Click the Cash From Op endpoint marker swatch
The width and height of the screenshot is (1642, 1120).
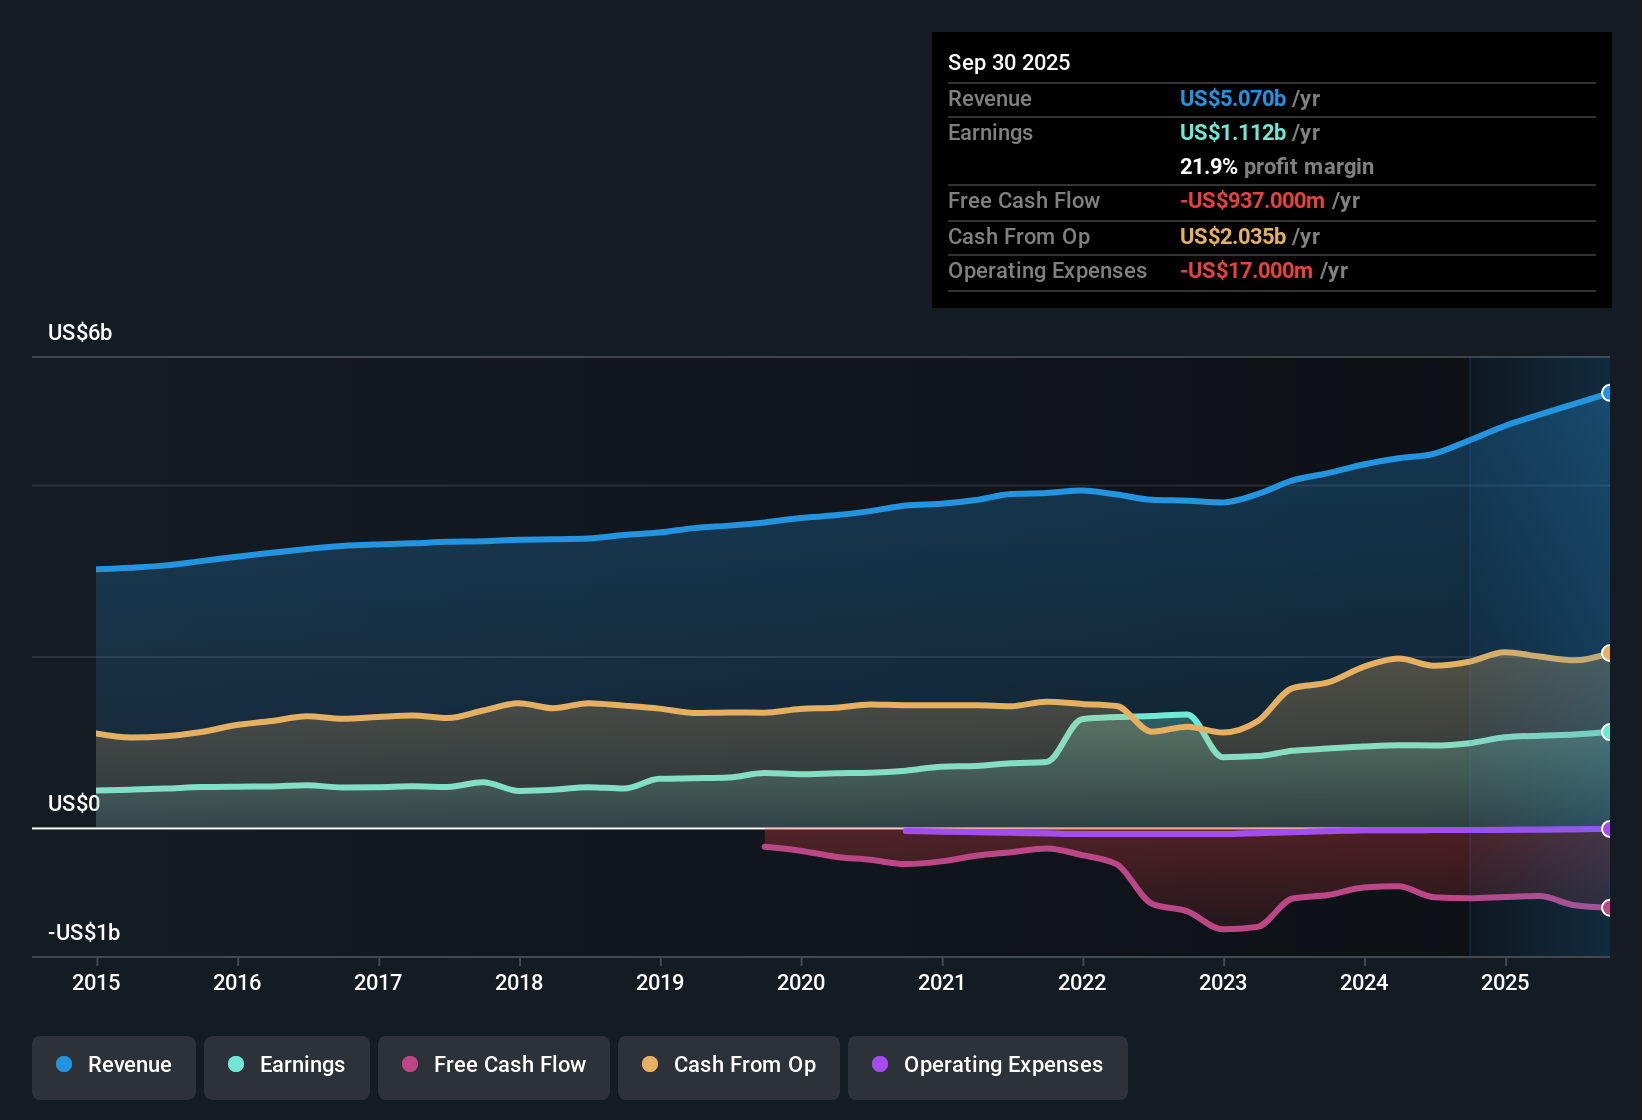click(1608, 651)
